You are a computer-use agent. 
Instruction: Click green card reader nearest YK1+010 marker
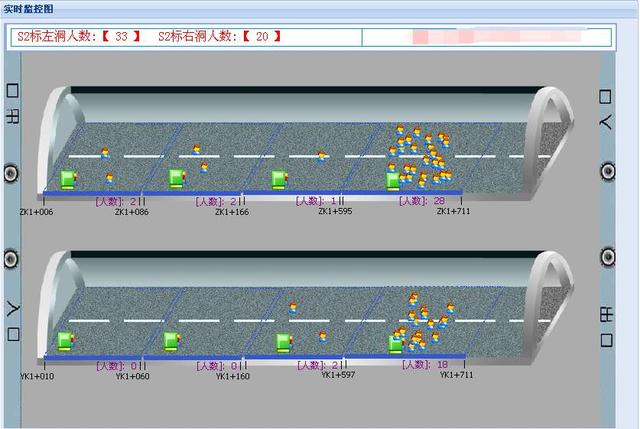66,341
